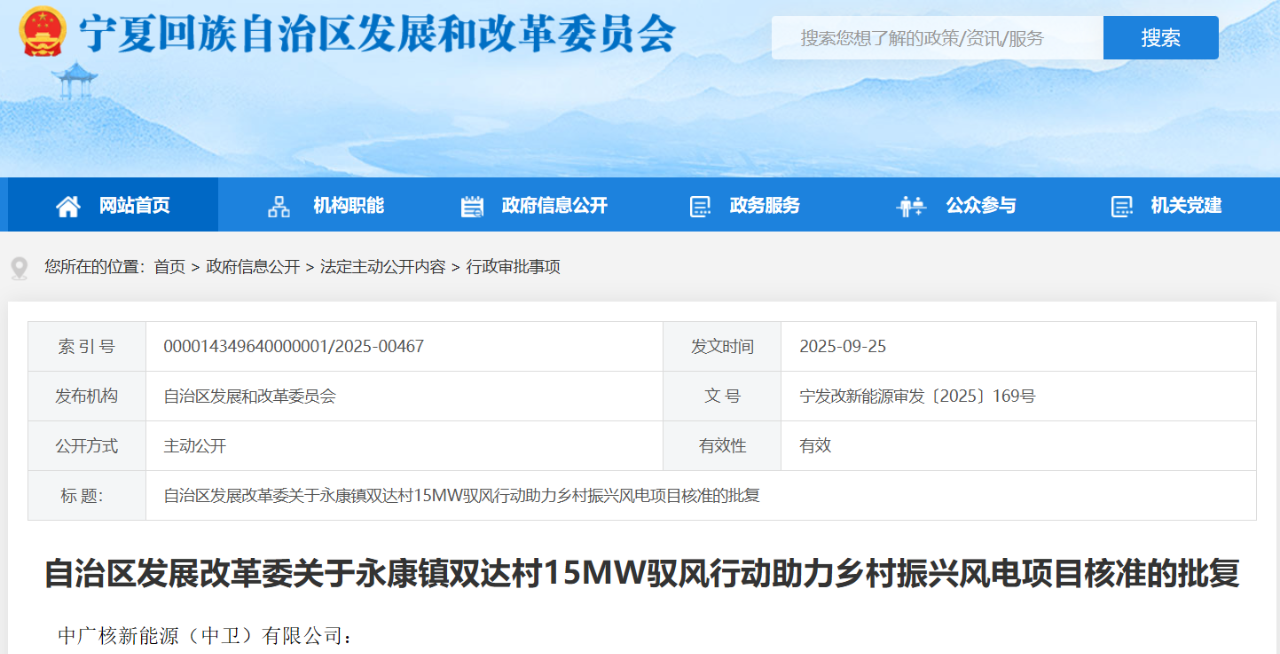Click the location pin icon in breadcrumb
This screenshot has height=654, width=1280.
[x=19, y=268]
